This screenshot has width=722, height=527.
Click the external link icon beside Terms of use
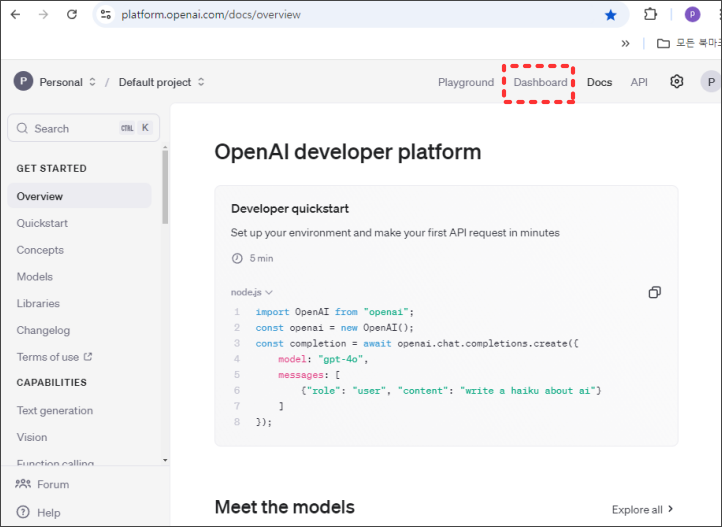pos(88,357)
